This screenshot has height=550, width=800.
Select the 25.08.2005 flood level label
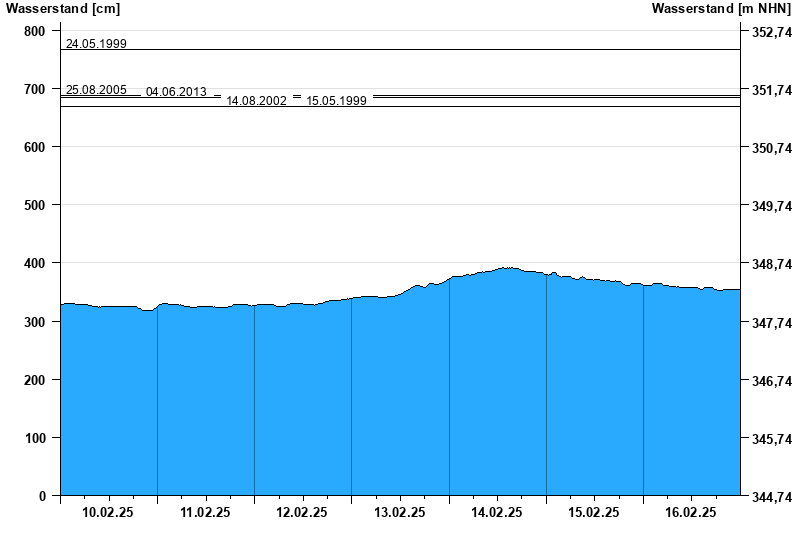pos(96,90)
